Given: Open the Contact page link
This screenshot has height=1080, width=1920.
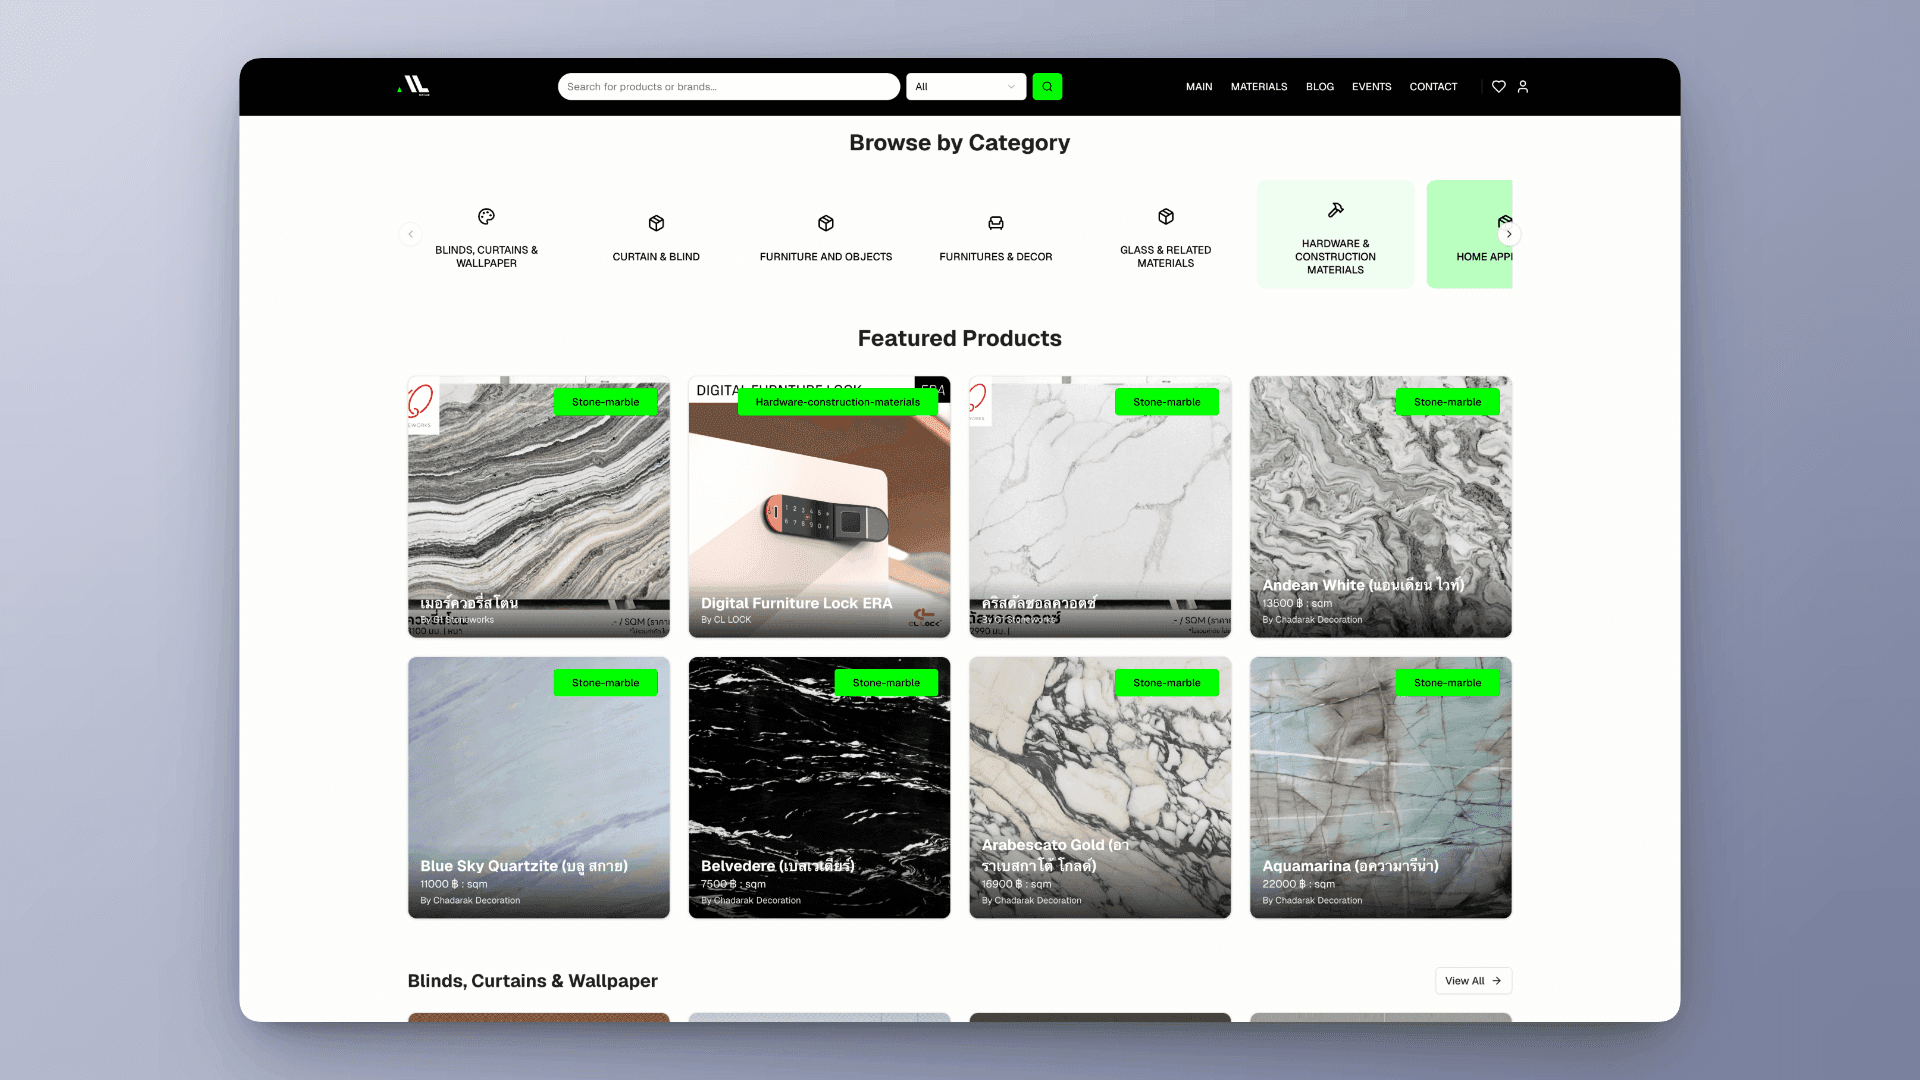Looking at the screenshot, I should coord(1432,87).
